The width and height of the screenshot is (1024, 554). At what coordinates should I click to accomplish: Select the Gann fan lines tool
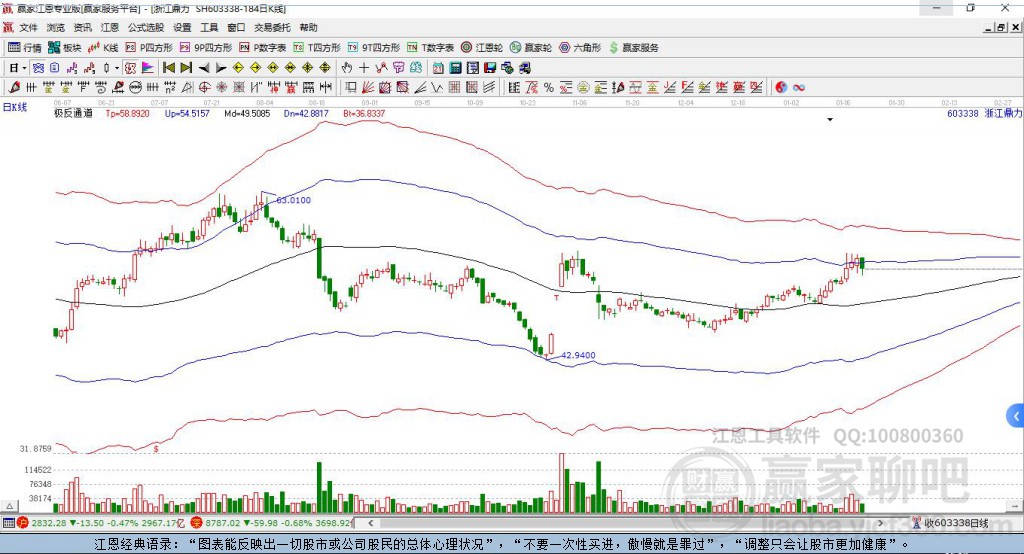(368, 88)
